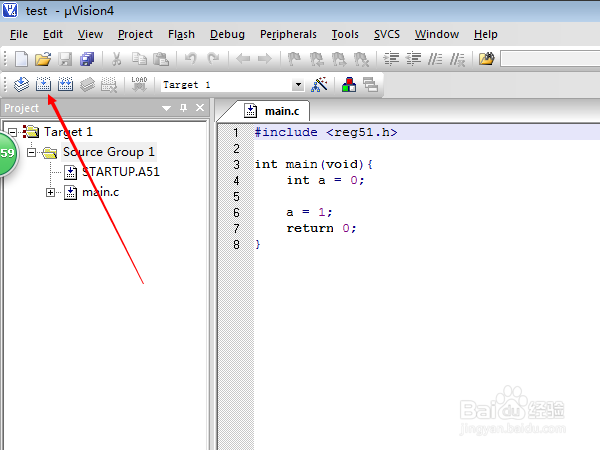The width and height of the screenshot is (600, 450).
Task: Build target files icon
Action: coord(43,84)
